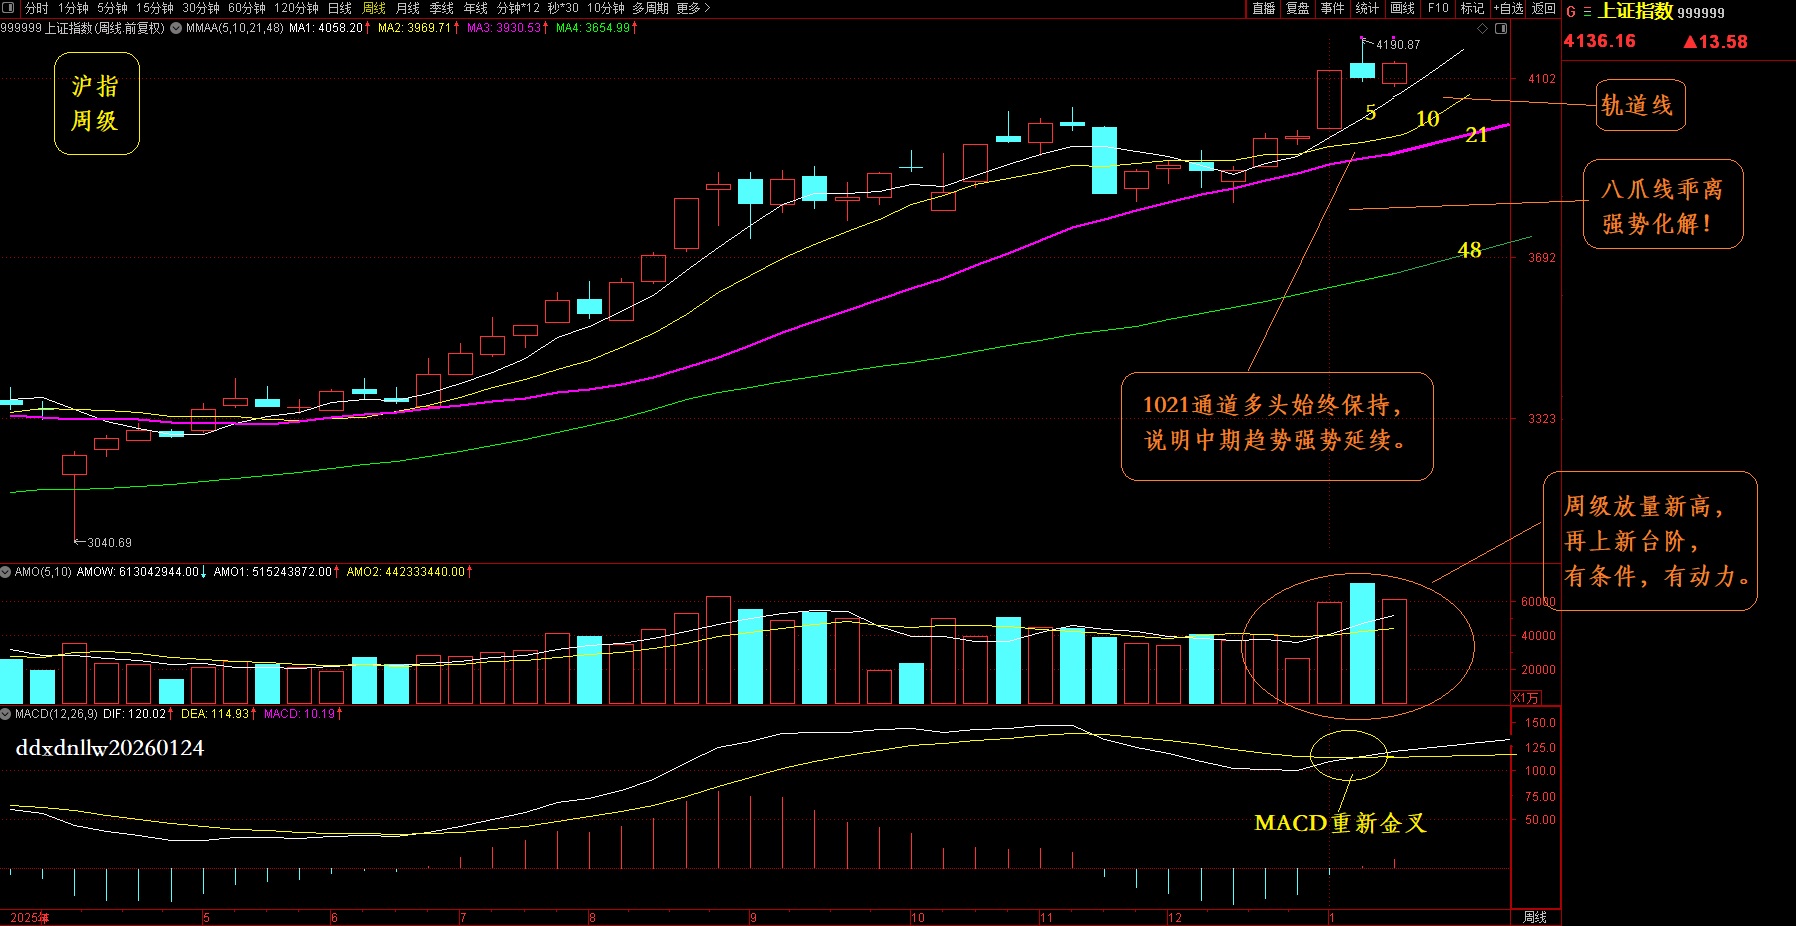Screen dimensions: 1796x926
Task: Open the 复盘 replay function
Action: [x=1298, y=8]
